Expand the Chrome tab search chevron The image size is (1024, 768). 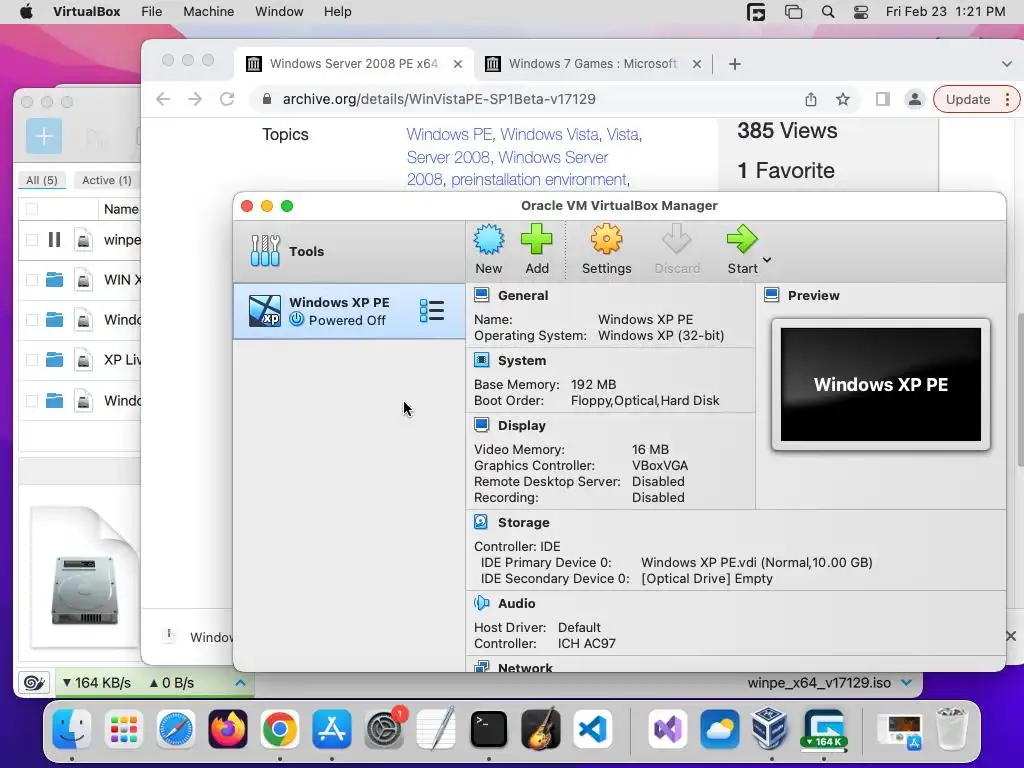(x=1006, y=64)
